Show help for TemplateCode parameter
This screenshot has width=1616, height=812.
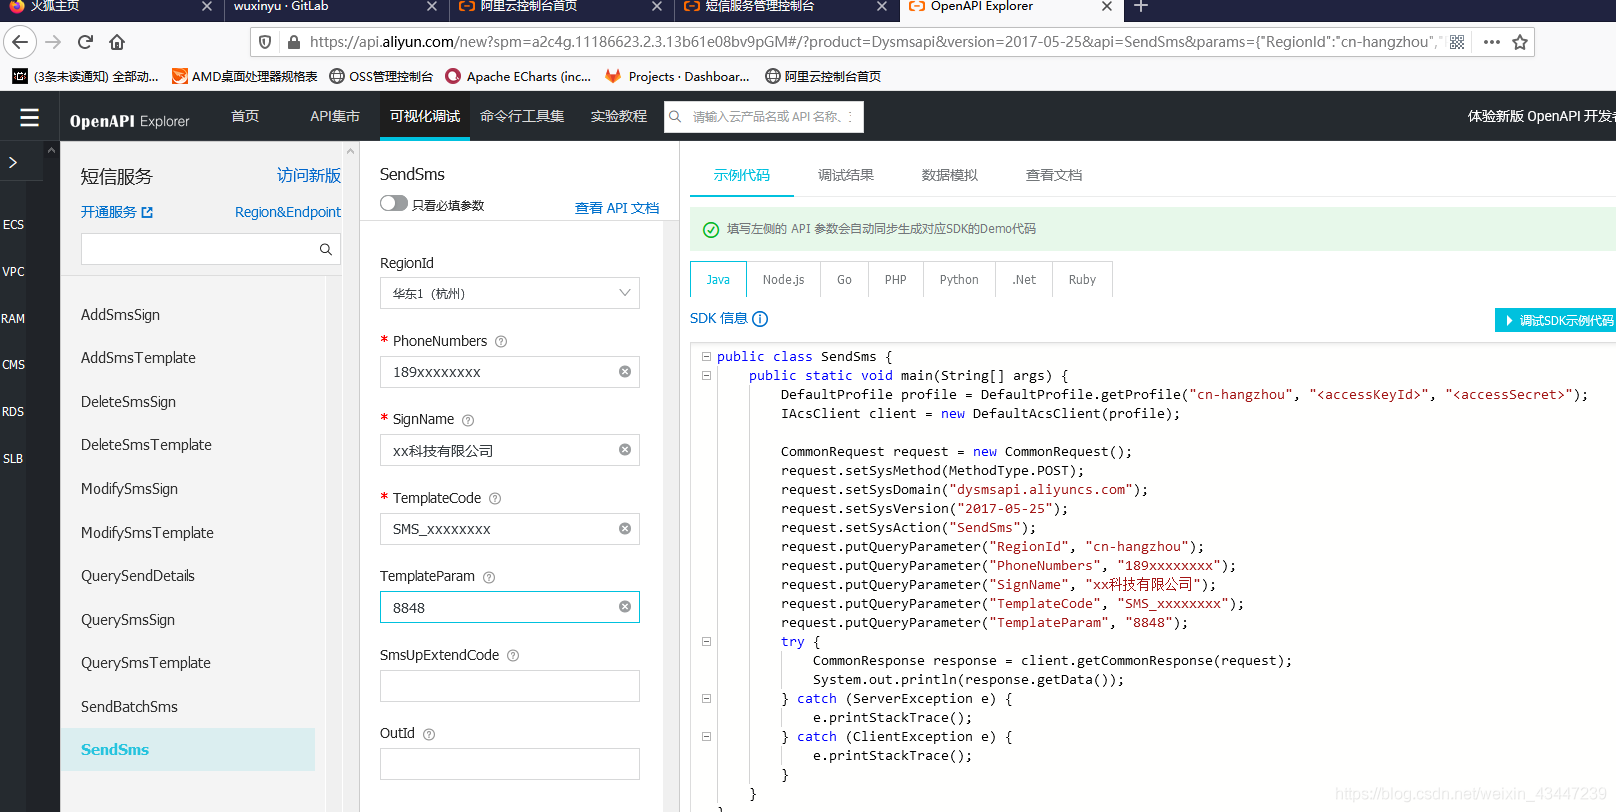click(x=495, y=499)
